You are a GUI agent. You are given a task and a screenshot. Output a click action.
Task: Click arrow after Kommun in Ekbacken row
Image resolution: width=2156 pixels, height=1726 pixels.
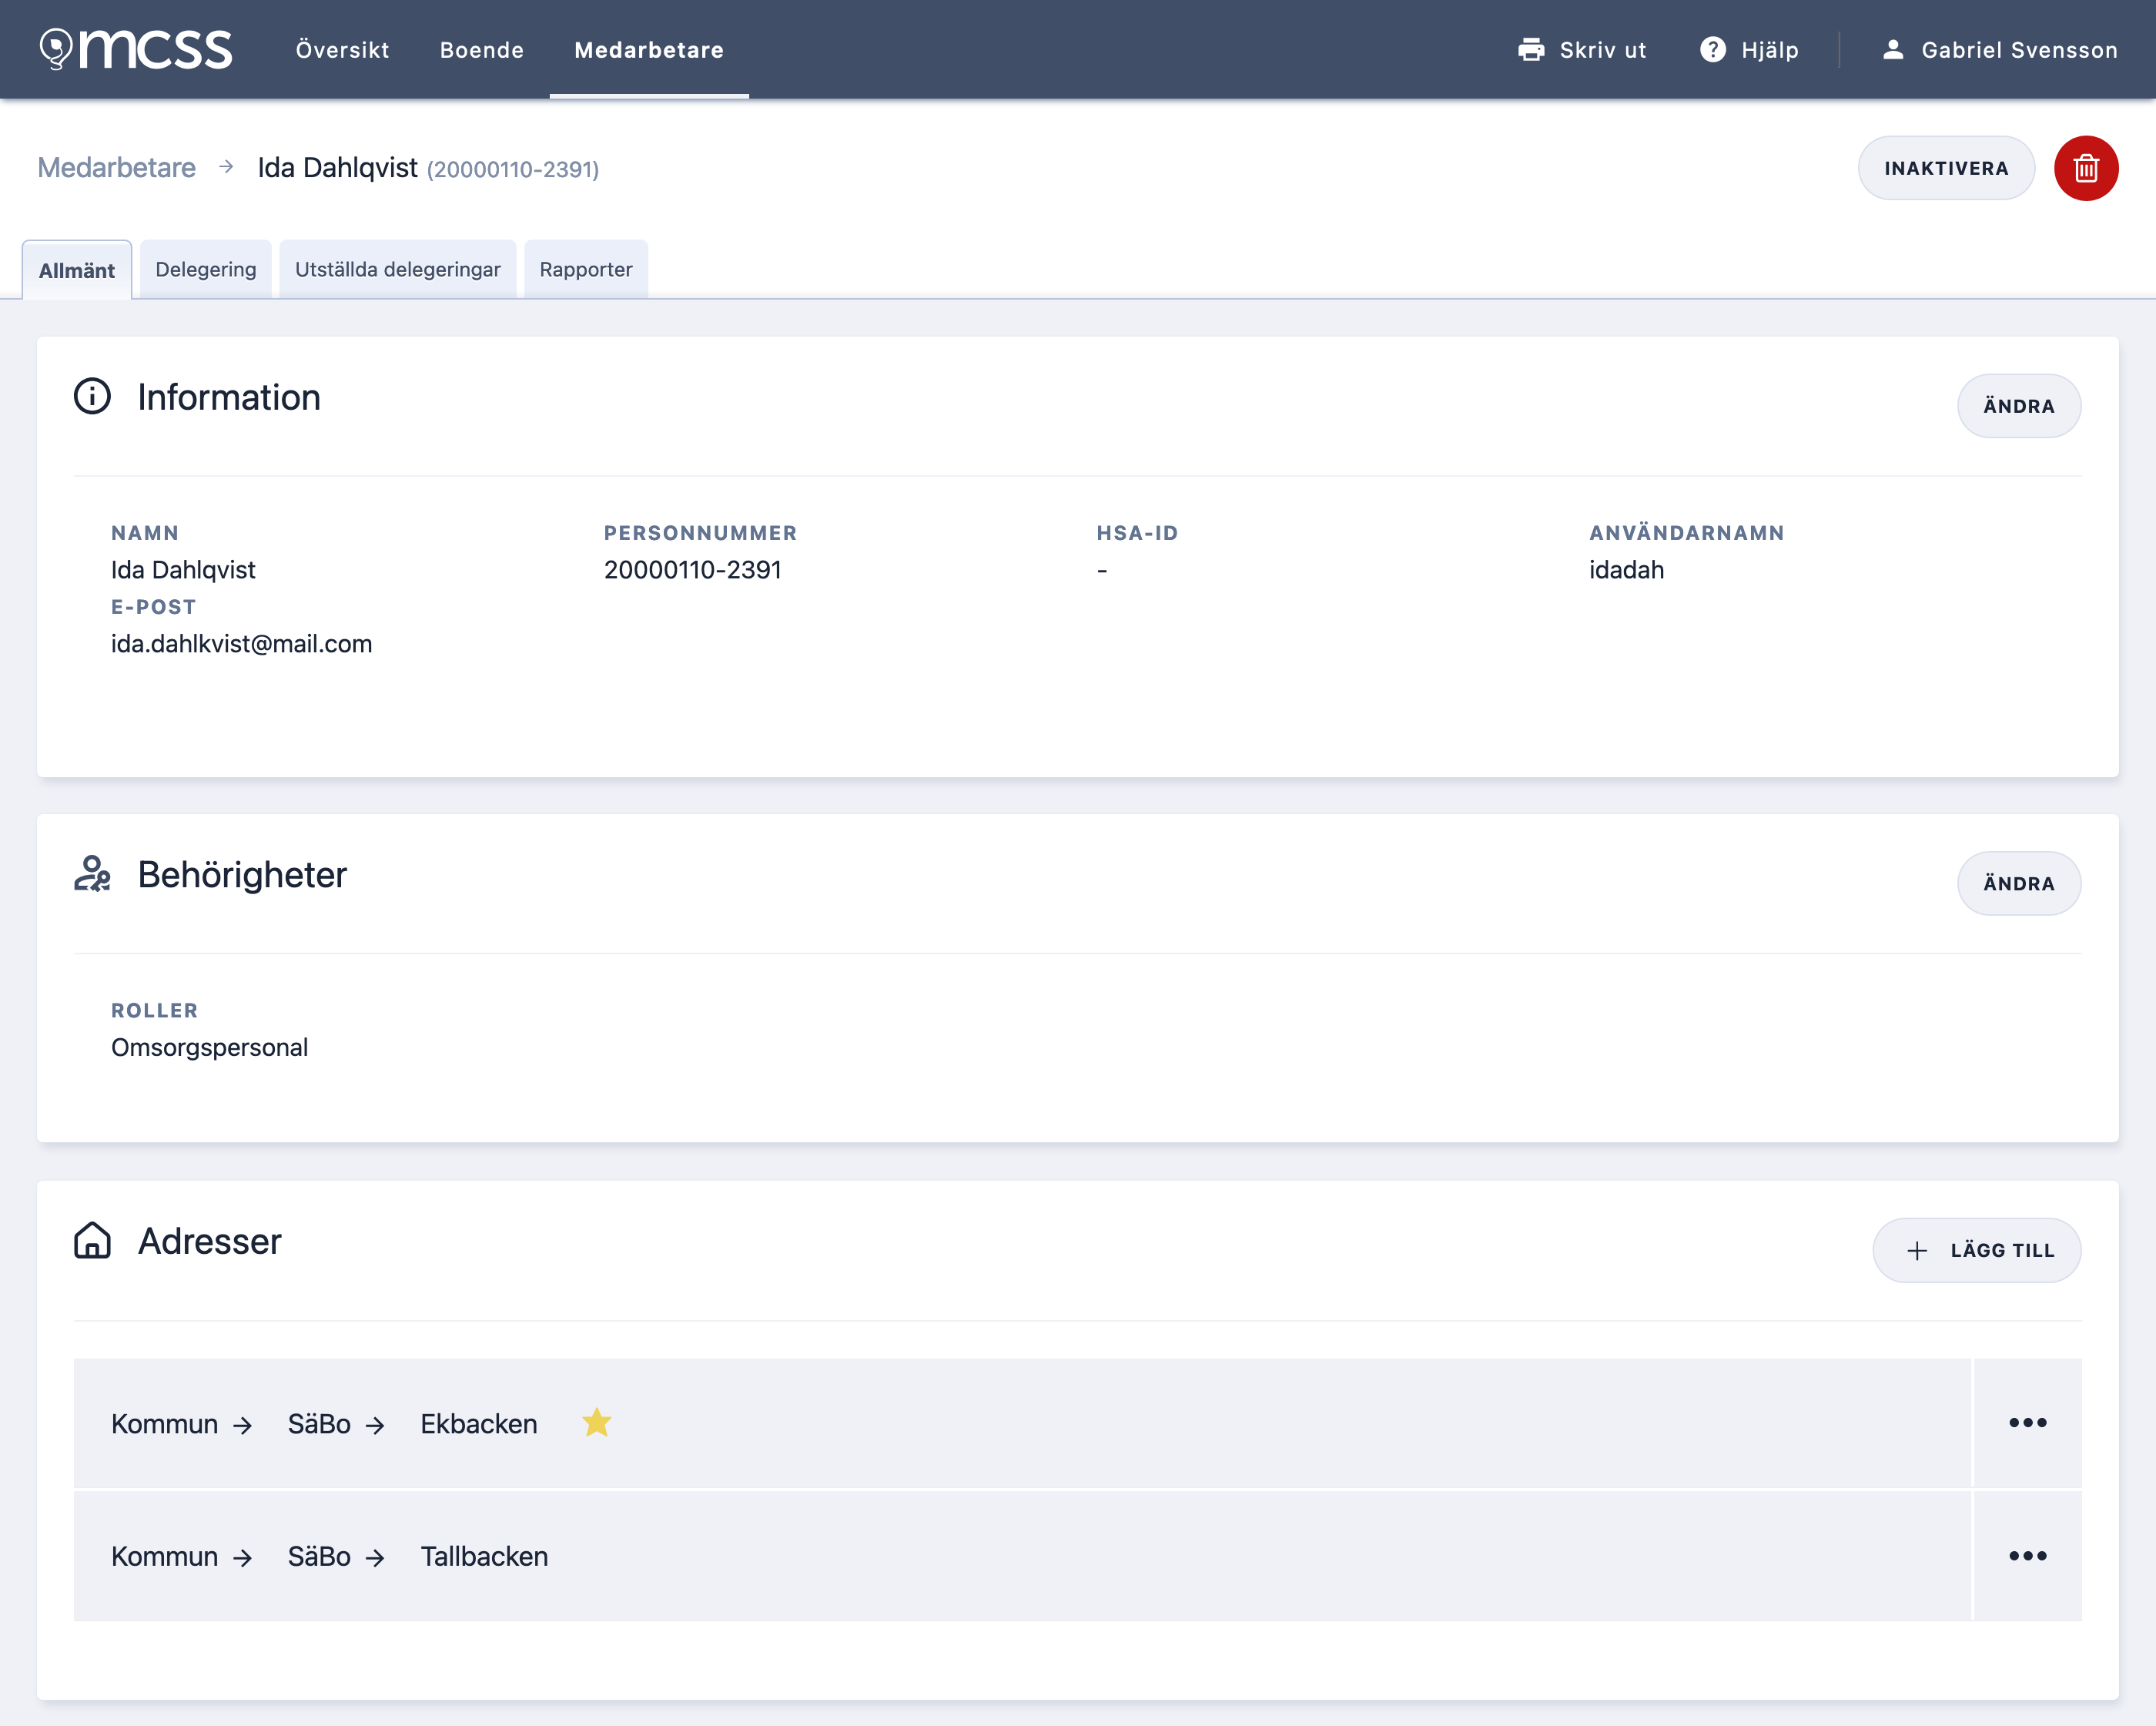[242, 1425]
